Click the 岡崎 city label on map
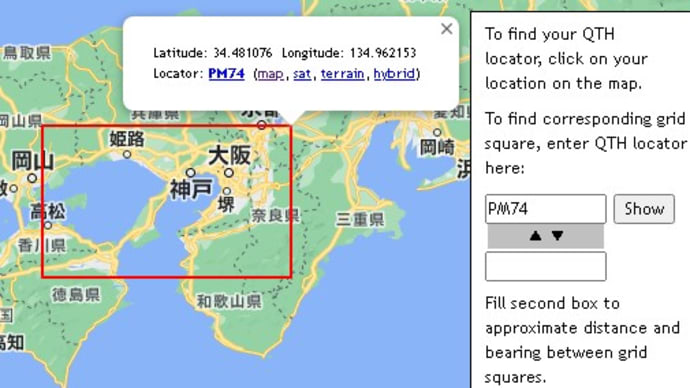Viewport: 690px width, 388px height. [437, 147]
